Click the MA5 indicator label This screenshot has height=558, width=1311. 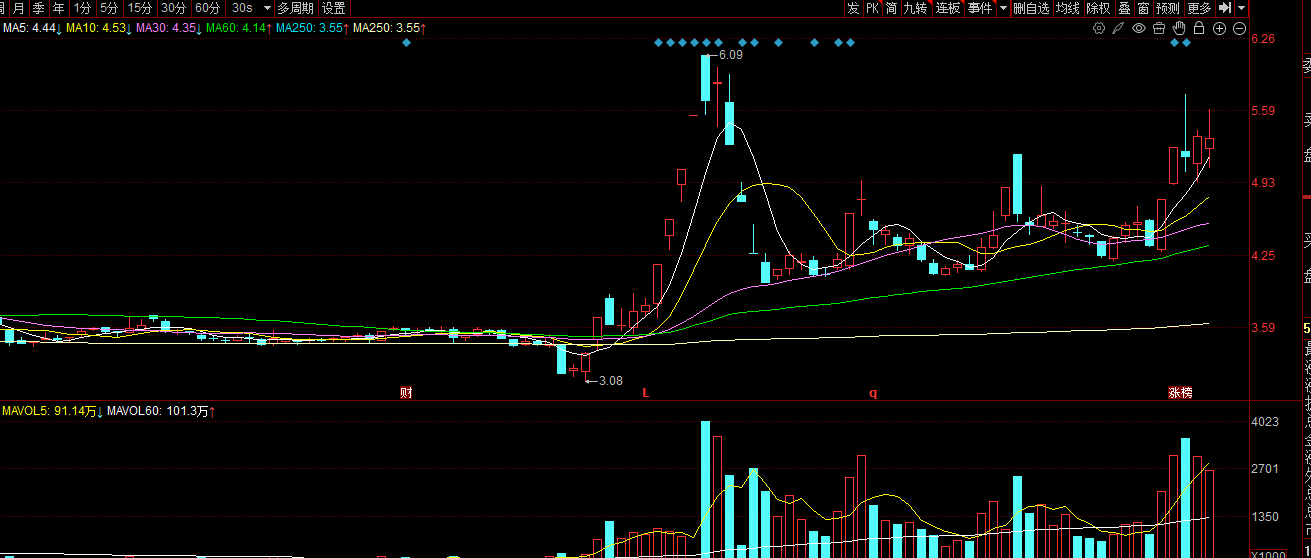tap(32, 28)
